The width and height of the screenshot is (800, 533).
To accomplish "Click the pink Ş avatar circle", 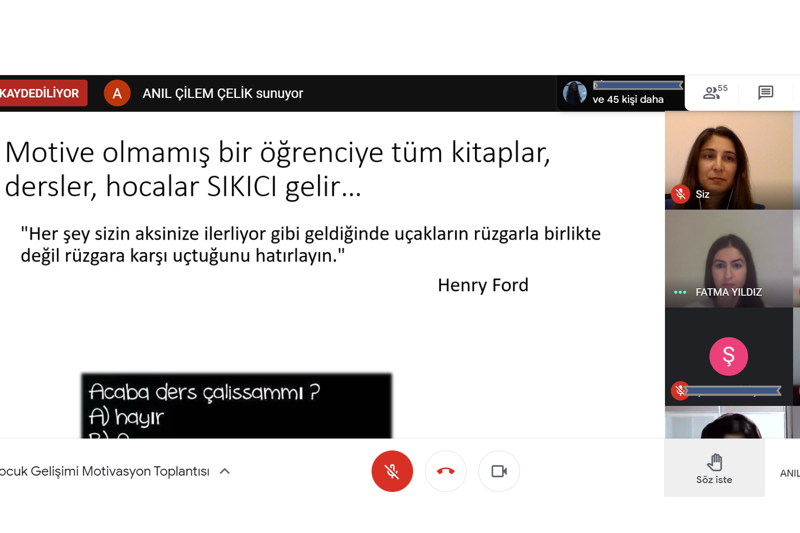I will (x=728, y=356).
